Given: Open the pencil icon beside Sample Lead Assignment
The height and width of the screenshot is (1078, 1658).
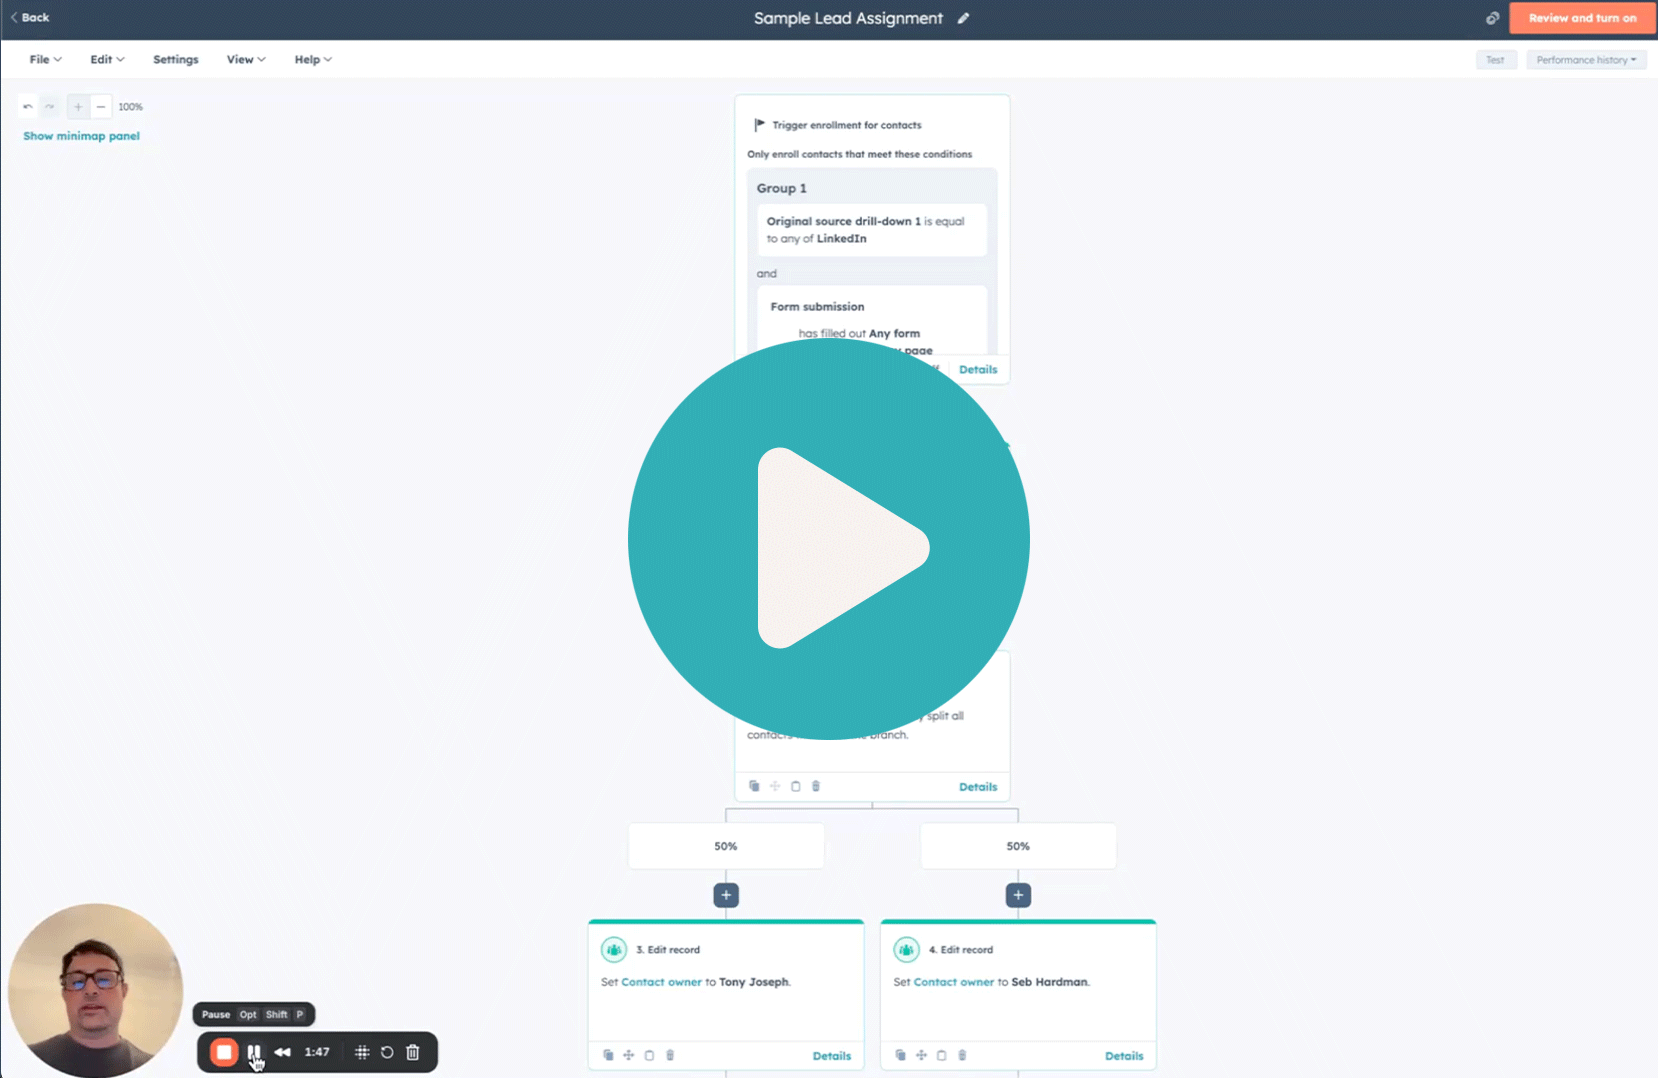Looking at the screenshot, I should click(963, 18).
